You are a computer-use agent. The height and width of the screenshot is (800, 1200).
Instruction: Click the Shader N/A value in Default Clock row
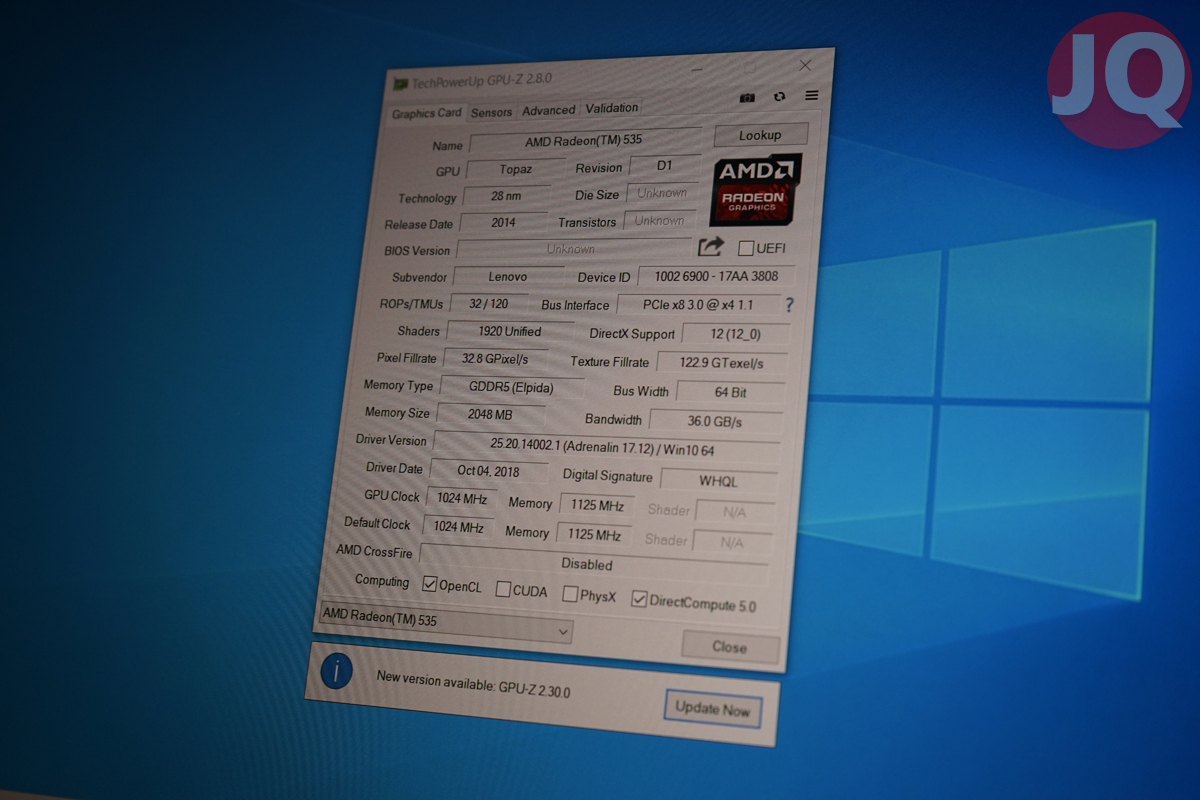coord(732,542)
